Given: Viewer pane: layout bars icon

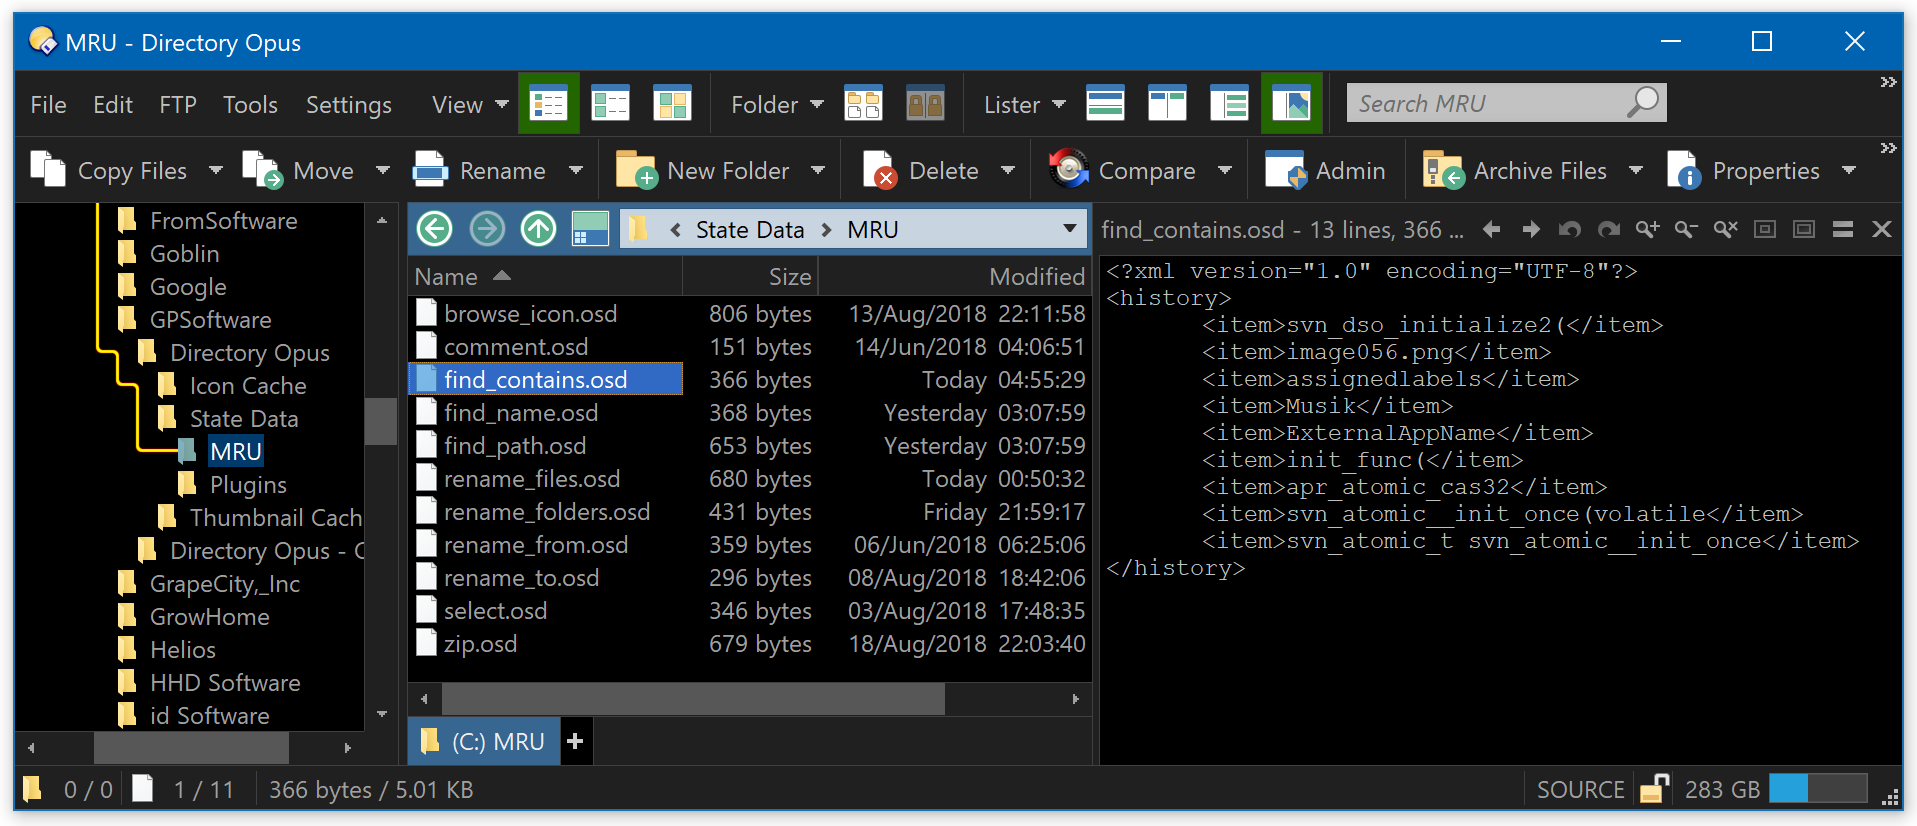Looking at the screenshot, I should click(x=1843, y=229).
